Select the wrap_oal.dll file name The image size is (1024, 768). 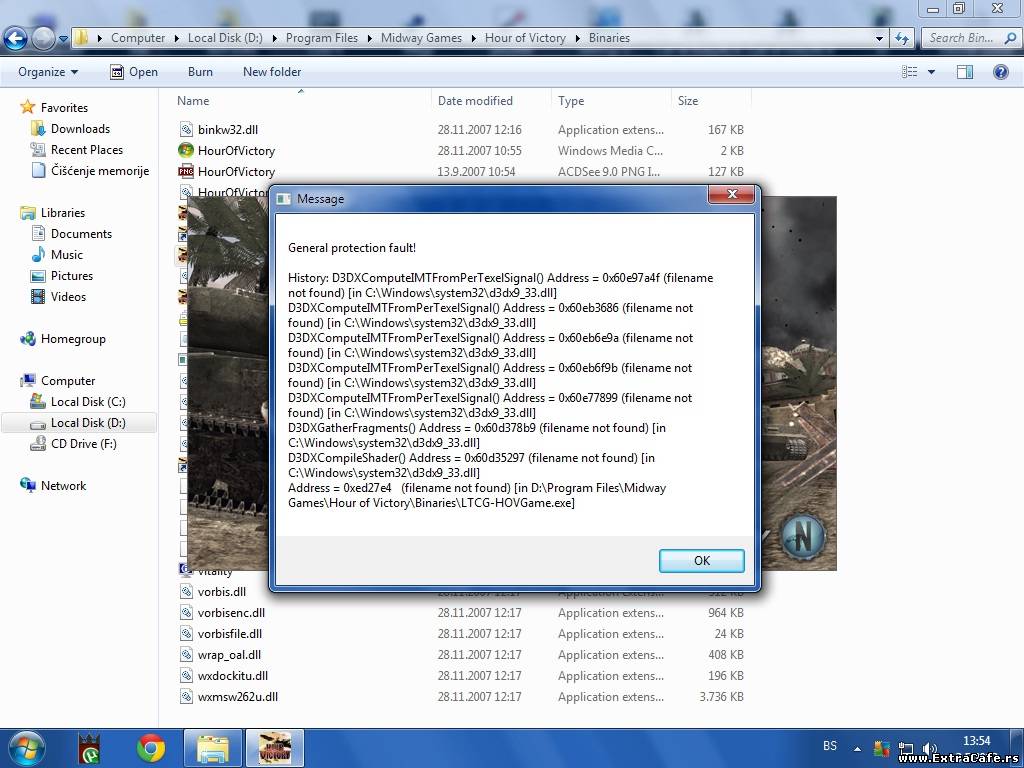click(x=229, y=654)
